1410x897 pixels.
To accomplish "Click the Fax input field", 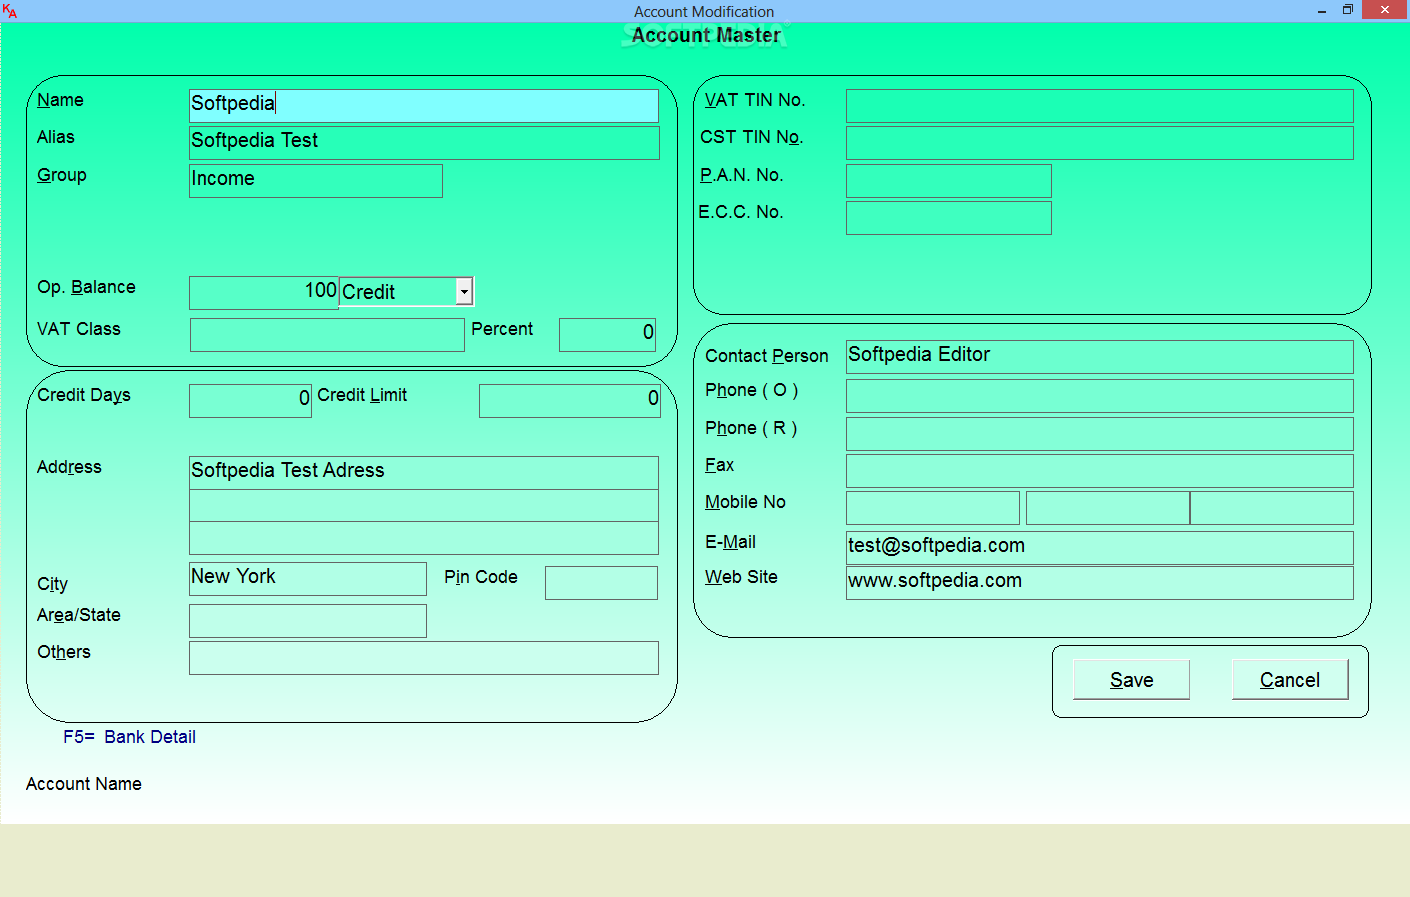I will (1100, 471).
